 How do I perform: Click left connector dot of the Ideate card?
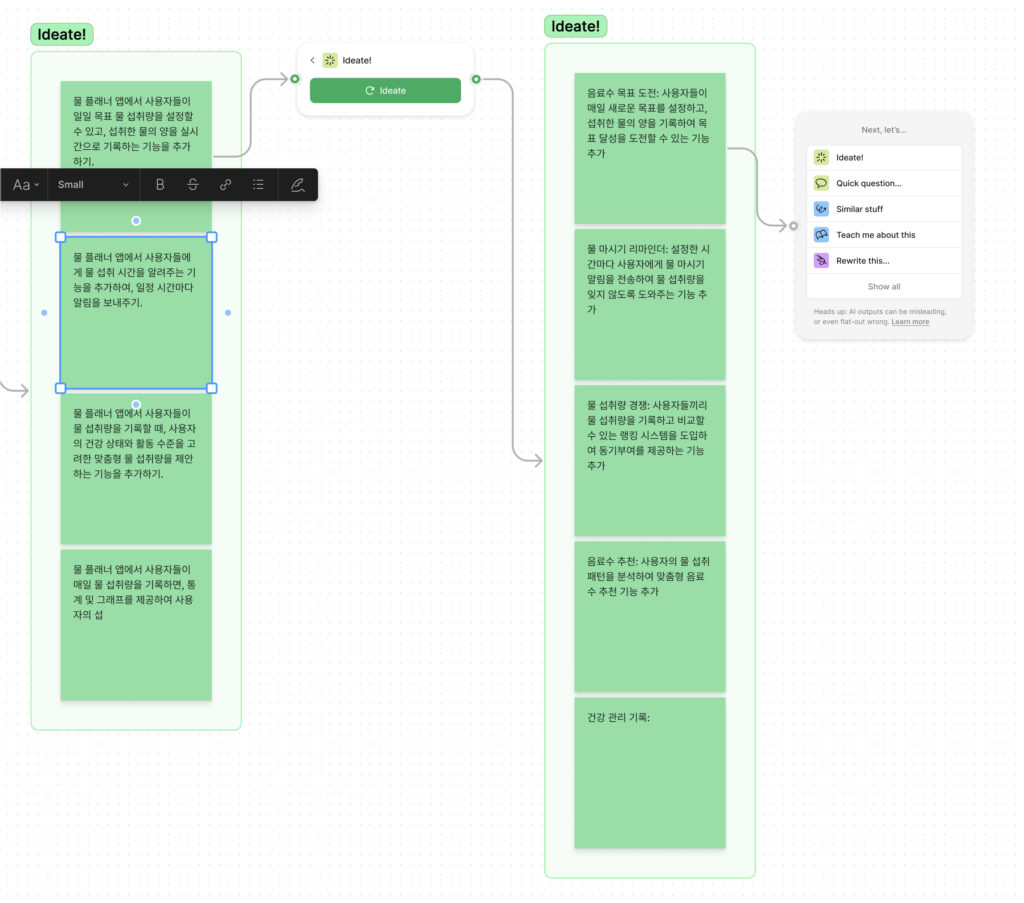(x=295, y=79)
